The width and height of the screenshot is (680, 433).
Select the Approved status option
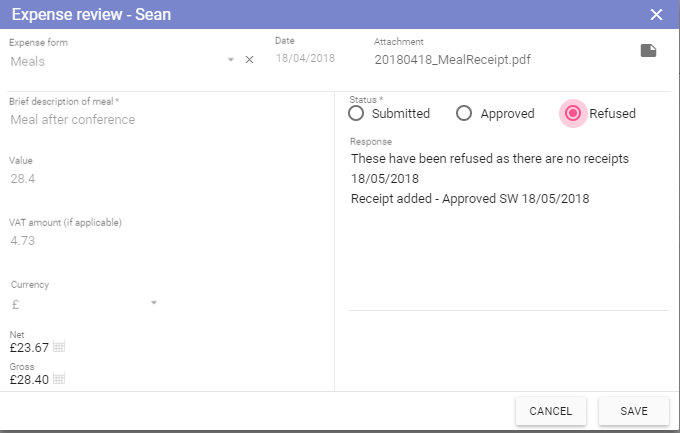(x=464, y=114)
